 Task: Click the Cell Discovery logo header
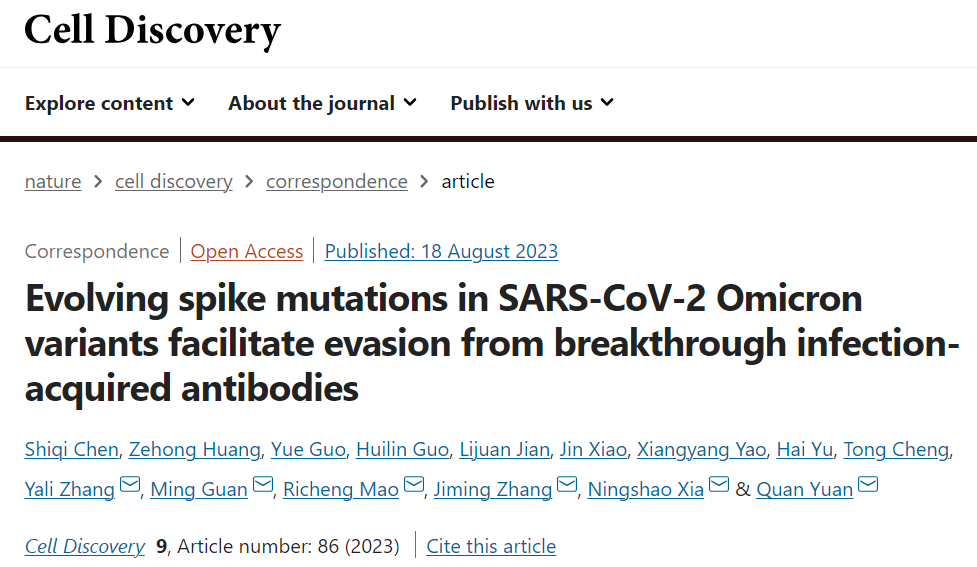tap(152, 30)
